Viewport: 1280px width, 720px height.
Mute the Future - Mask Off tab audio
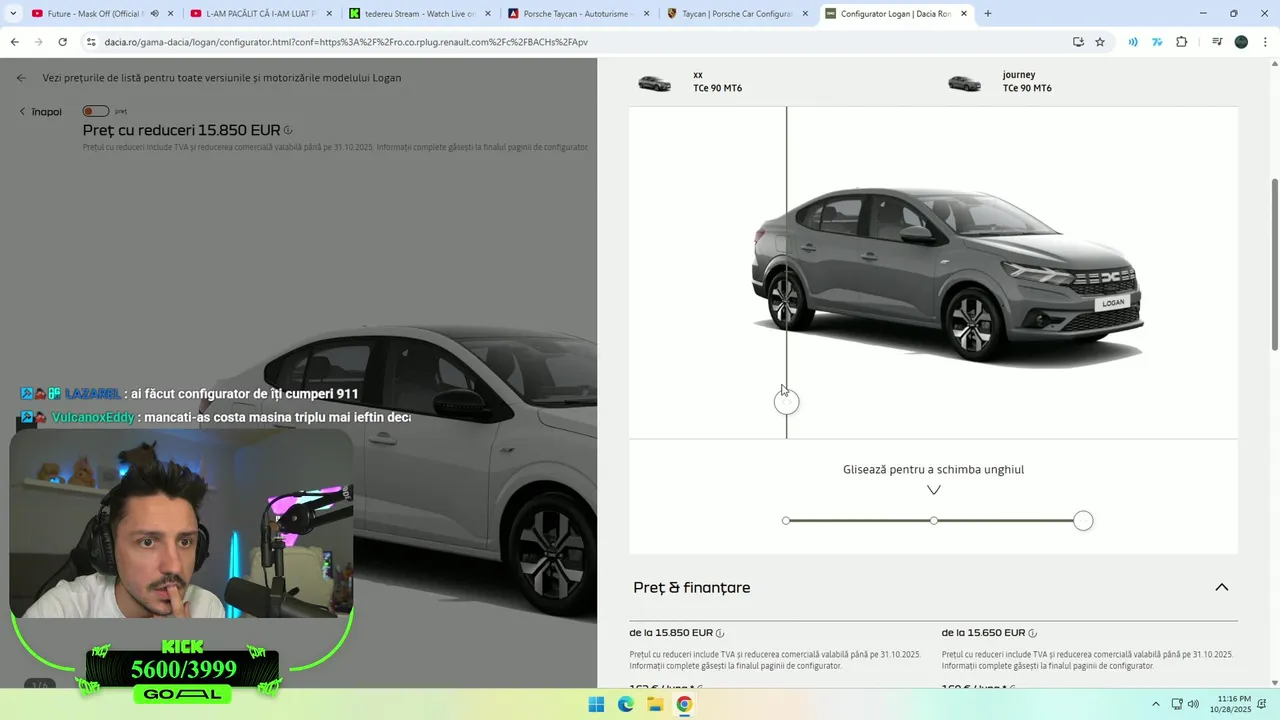[x=154, y=14]
